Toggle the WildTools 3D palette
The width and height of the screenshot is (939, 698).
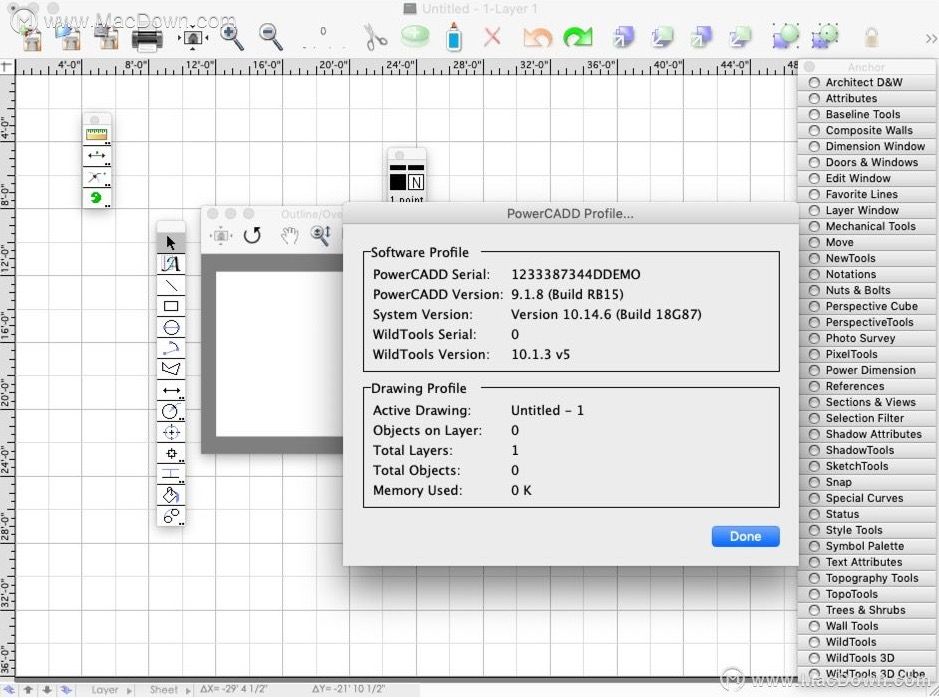tap(867, 658)
